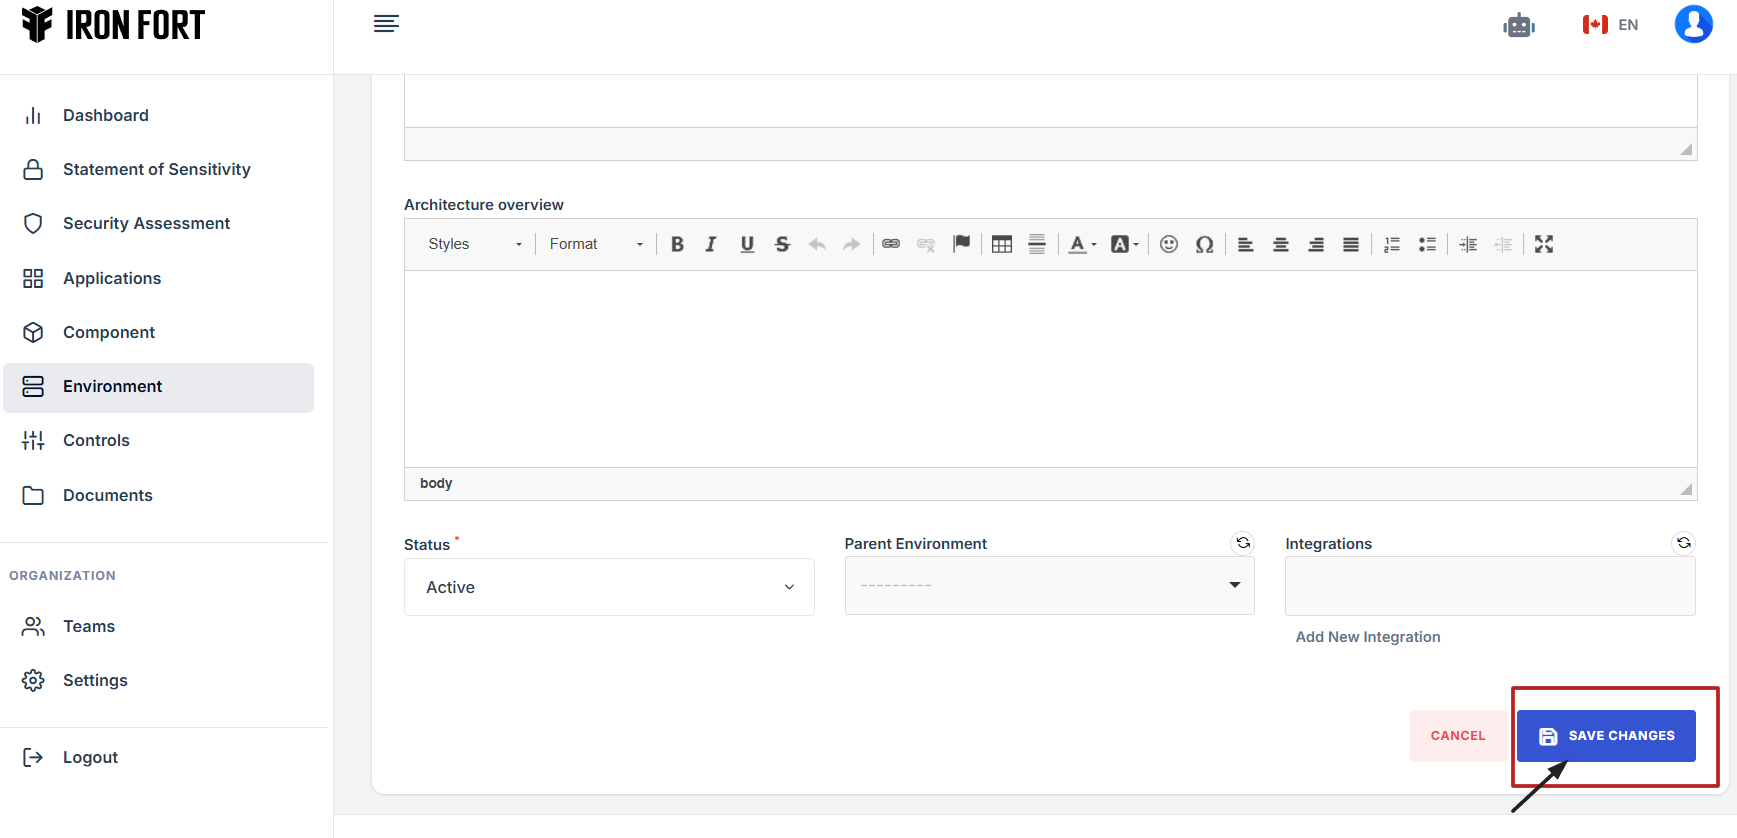Insert an anchor flag
Viewport: 1737px width, 838px height.
pyautogui.click(x=962, y=244)
